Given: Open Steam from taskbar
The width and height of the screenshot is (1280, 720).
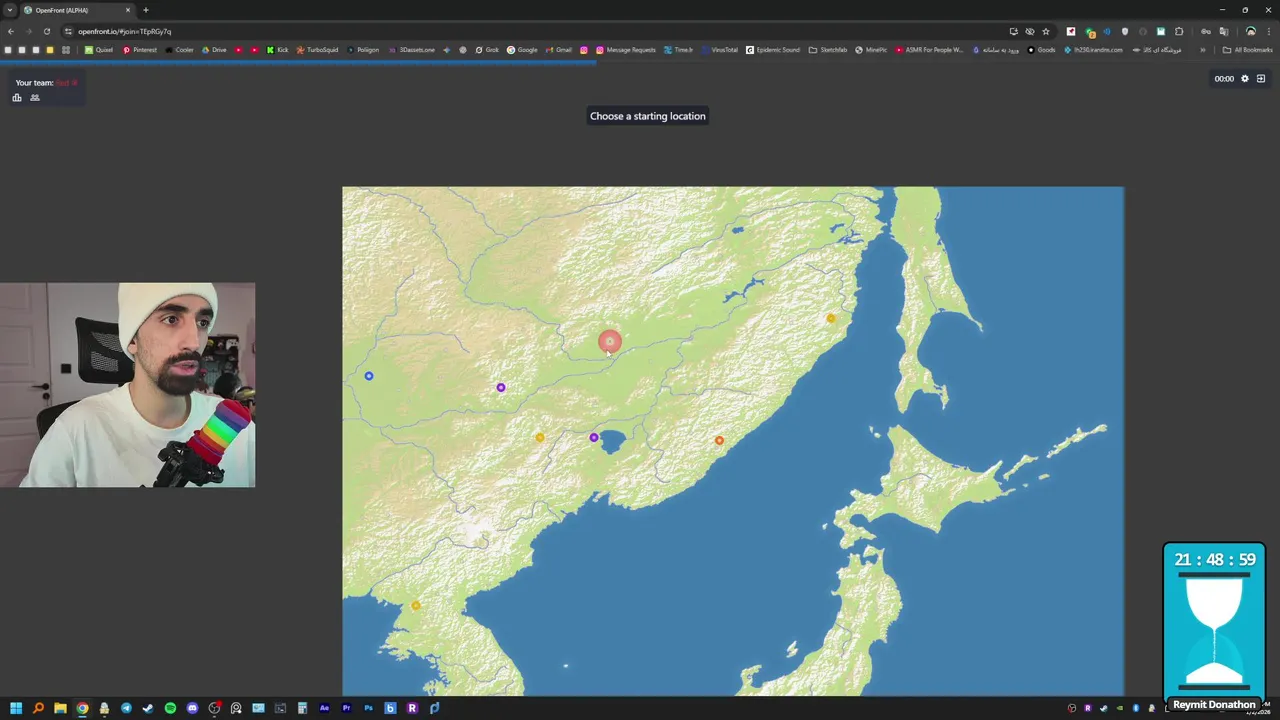Looking at the screenshot, I should tap(148, 708).
